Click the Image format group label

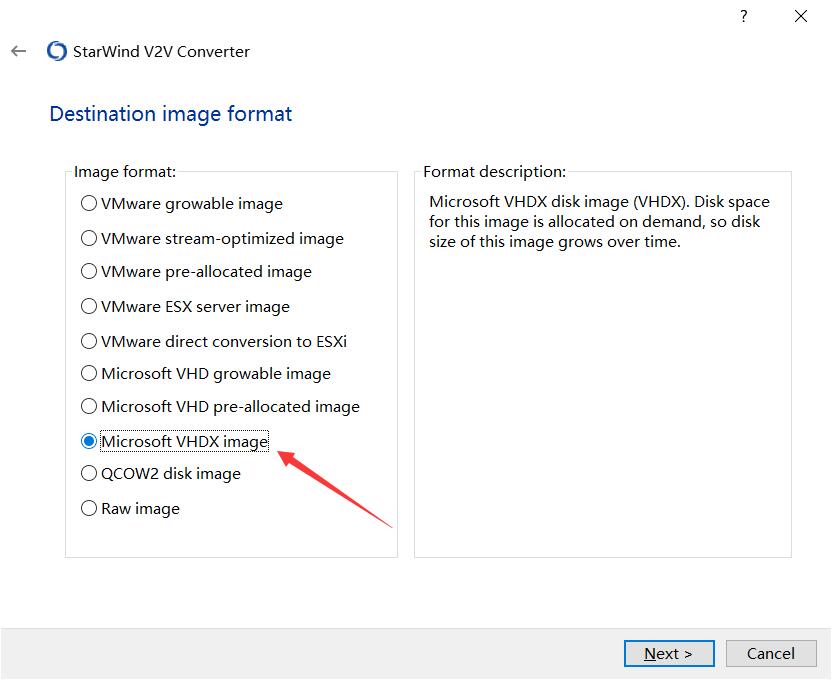click(x=125, y=172)
